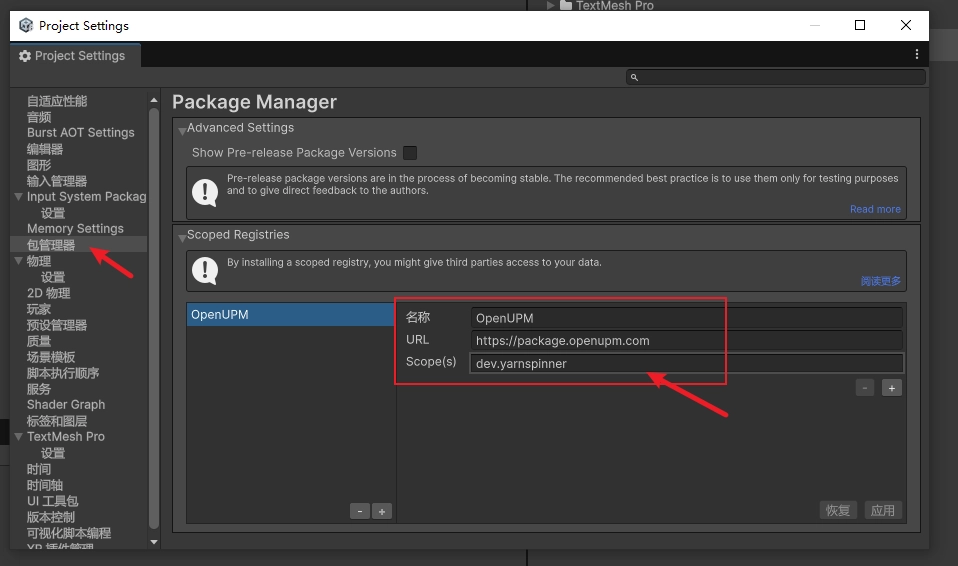Screen dimensions: 958x566
Task: Focus the settings search field
Action: [776, 77]
